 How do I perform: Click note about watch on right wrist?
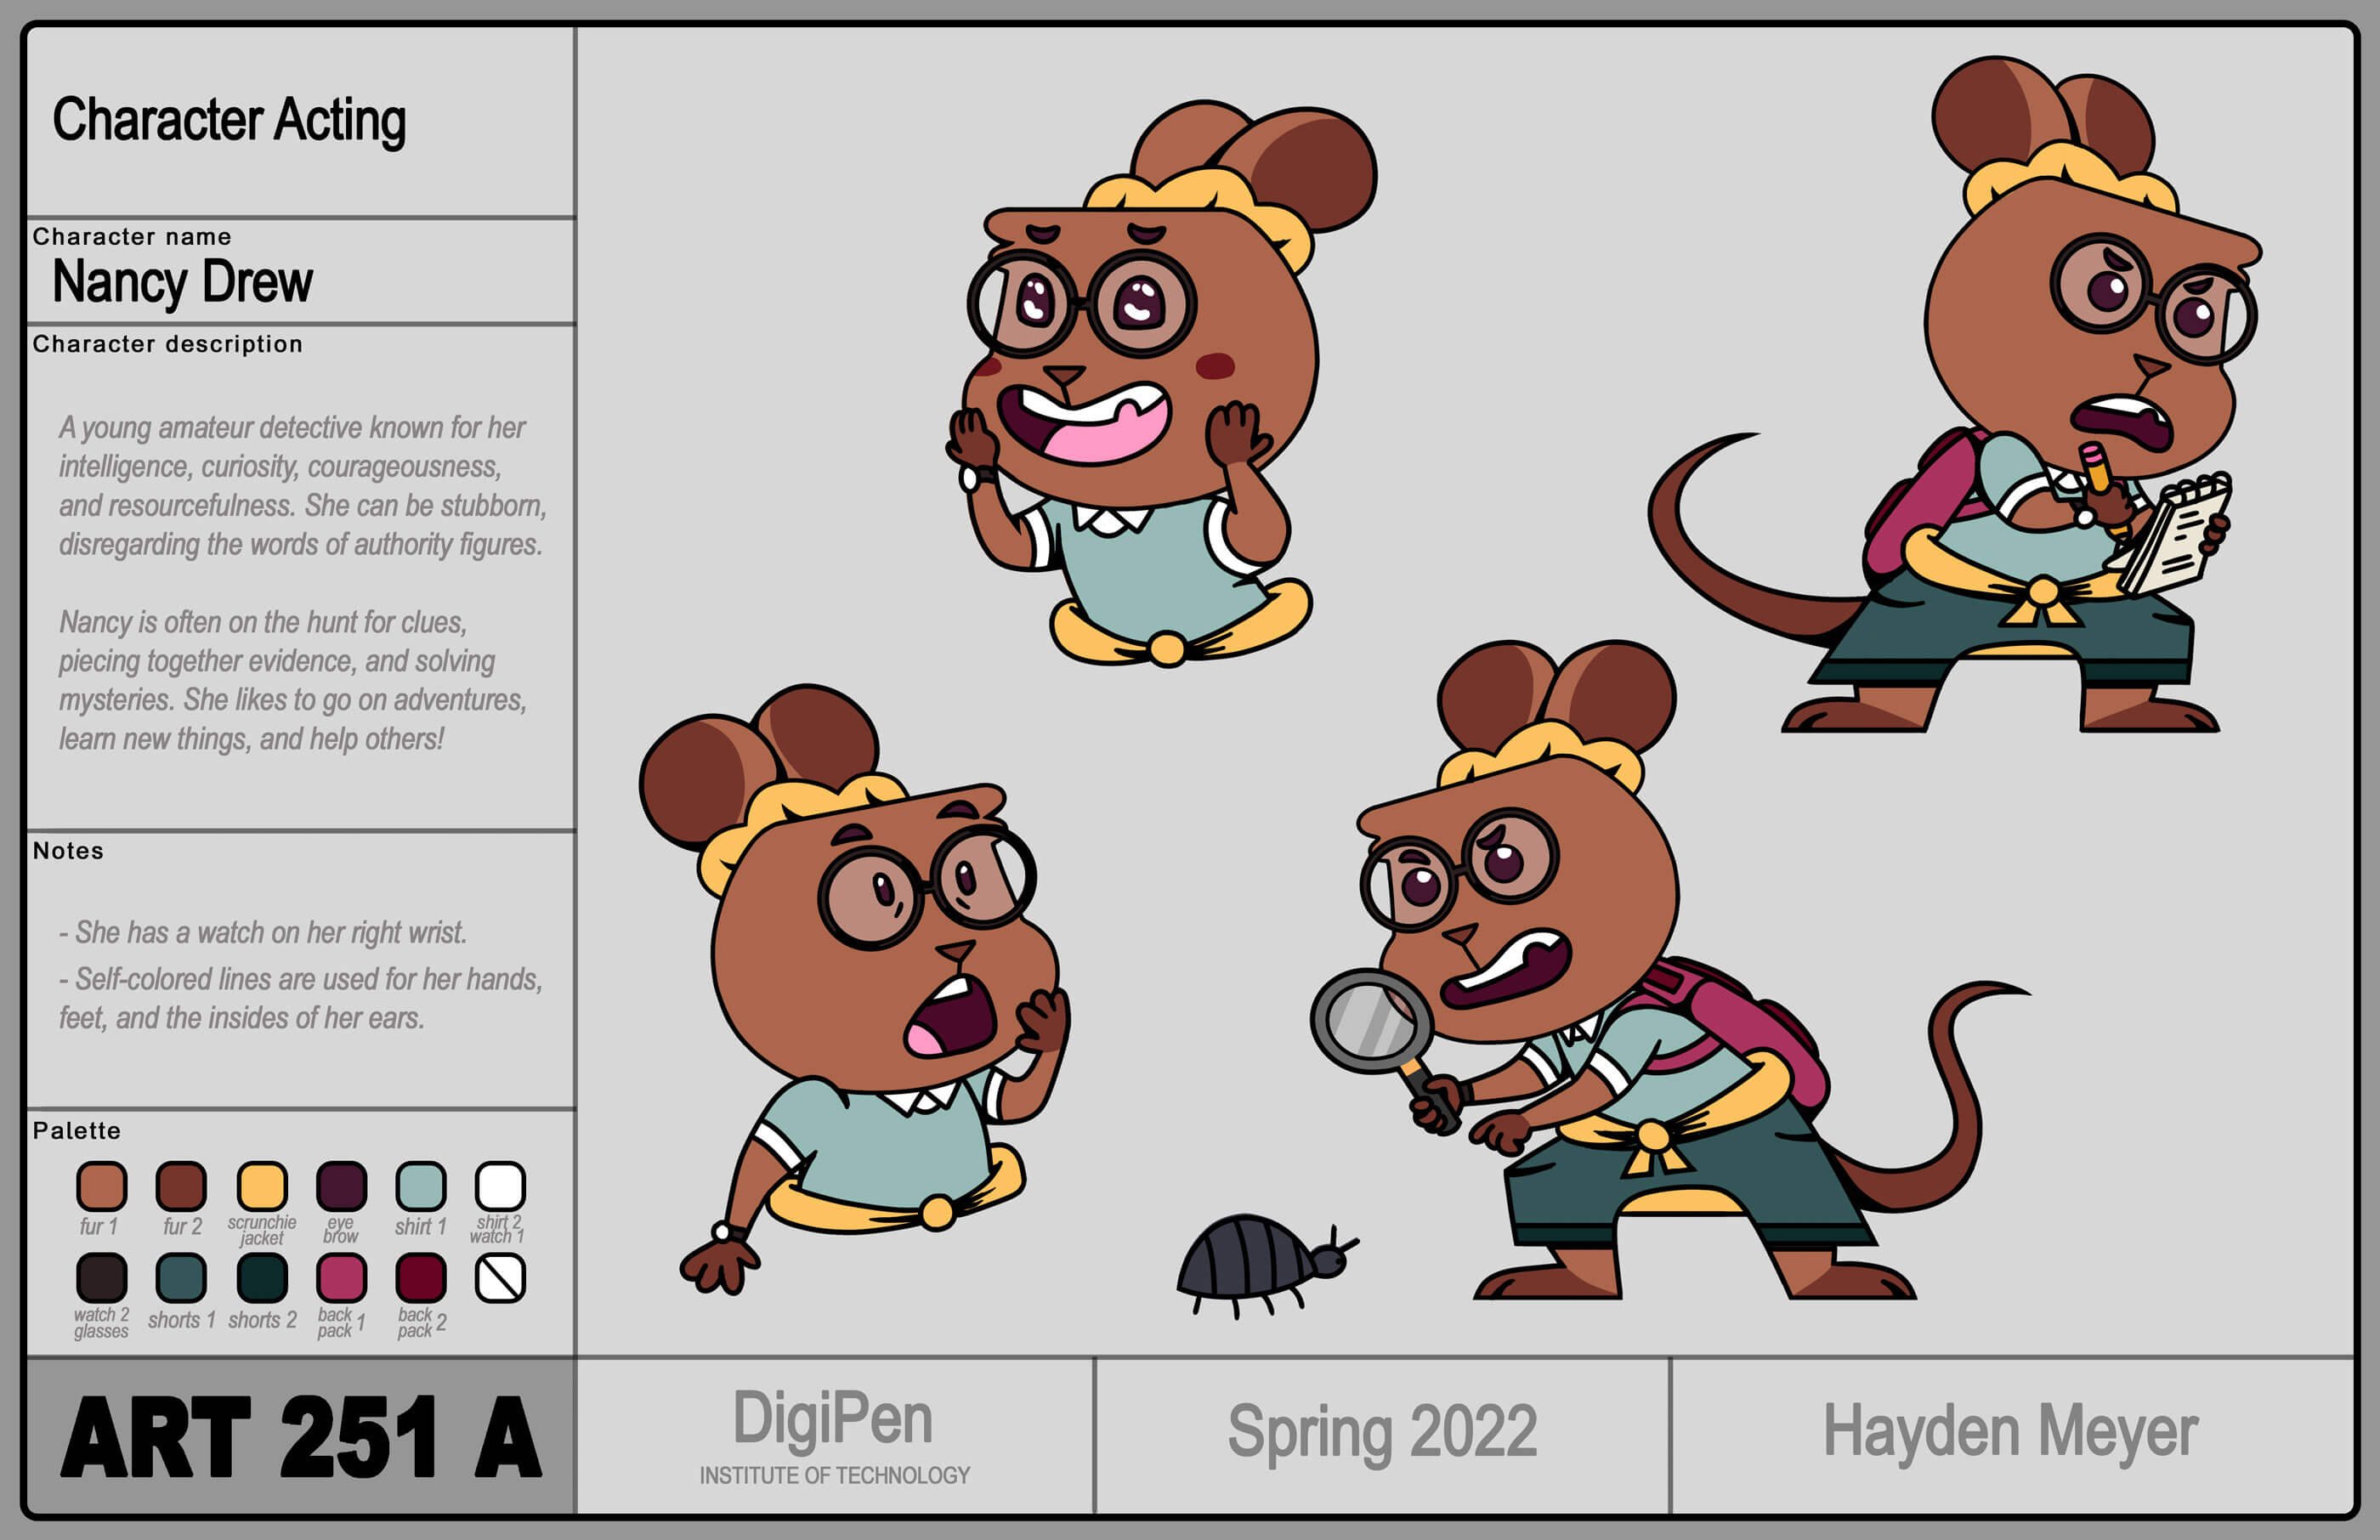coord(263,933)
